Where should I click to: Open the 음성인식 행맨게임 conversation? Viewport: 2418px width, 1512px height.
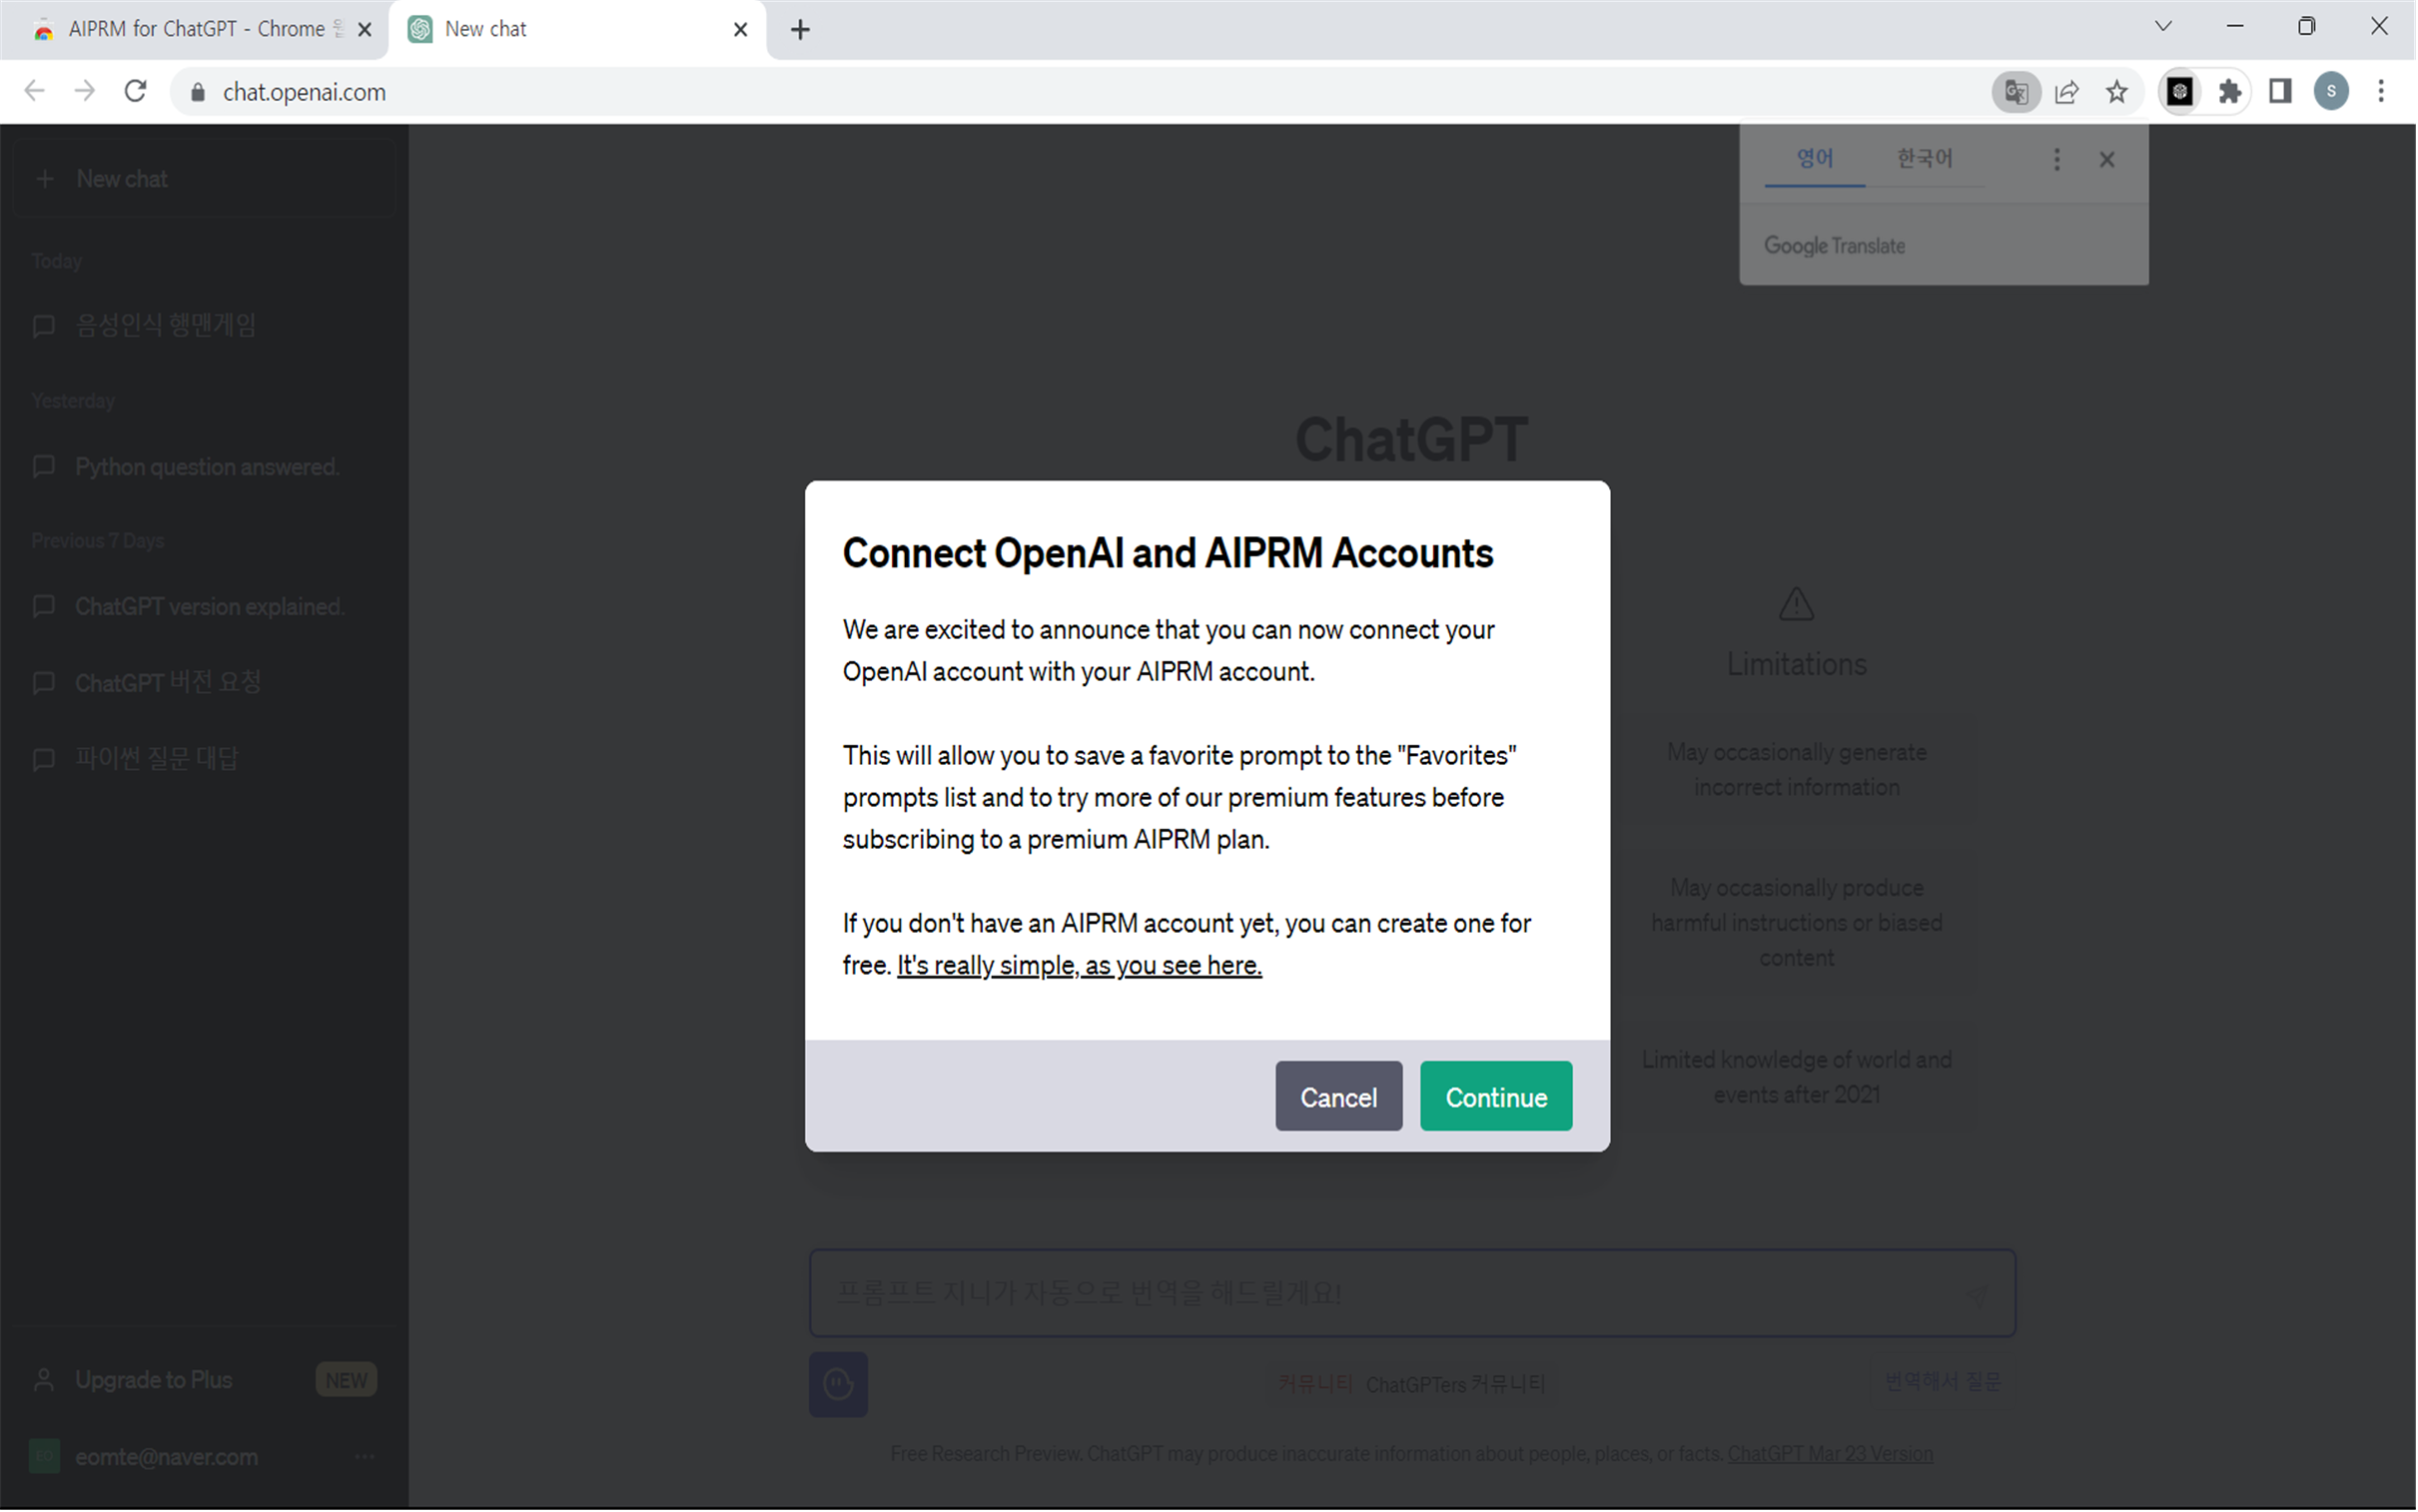pyautogui.click(x=204, y=326)
